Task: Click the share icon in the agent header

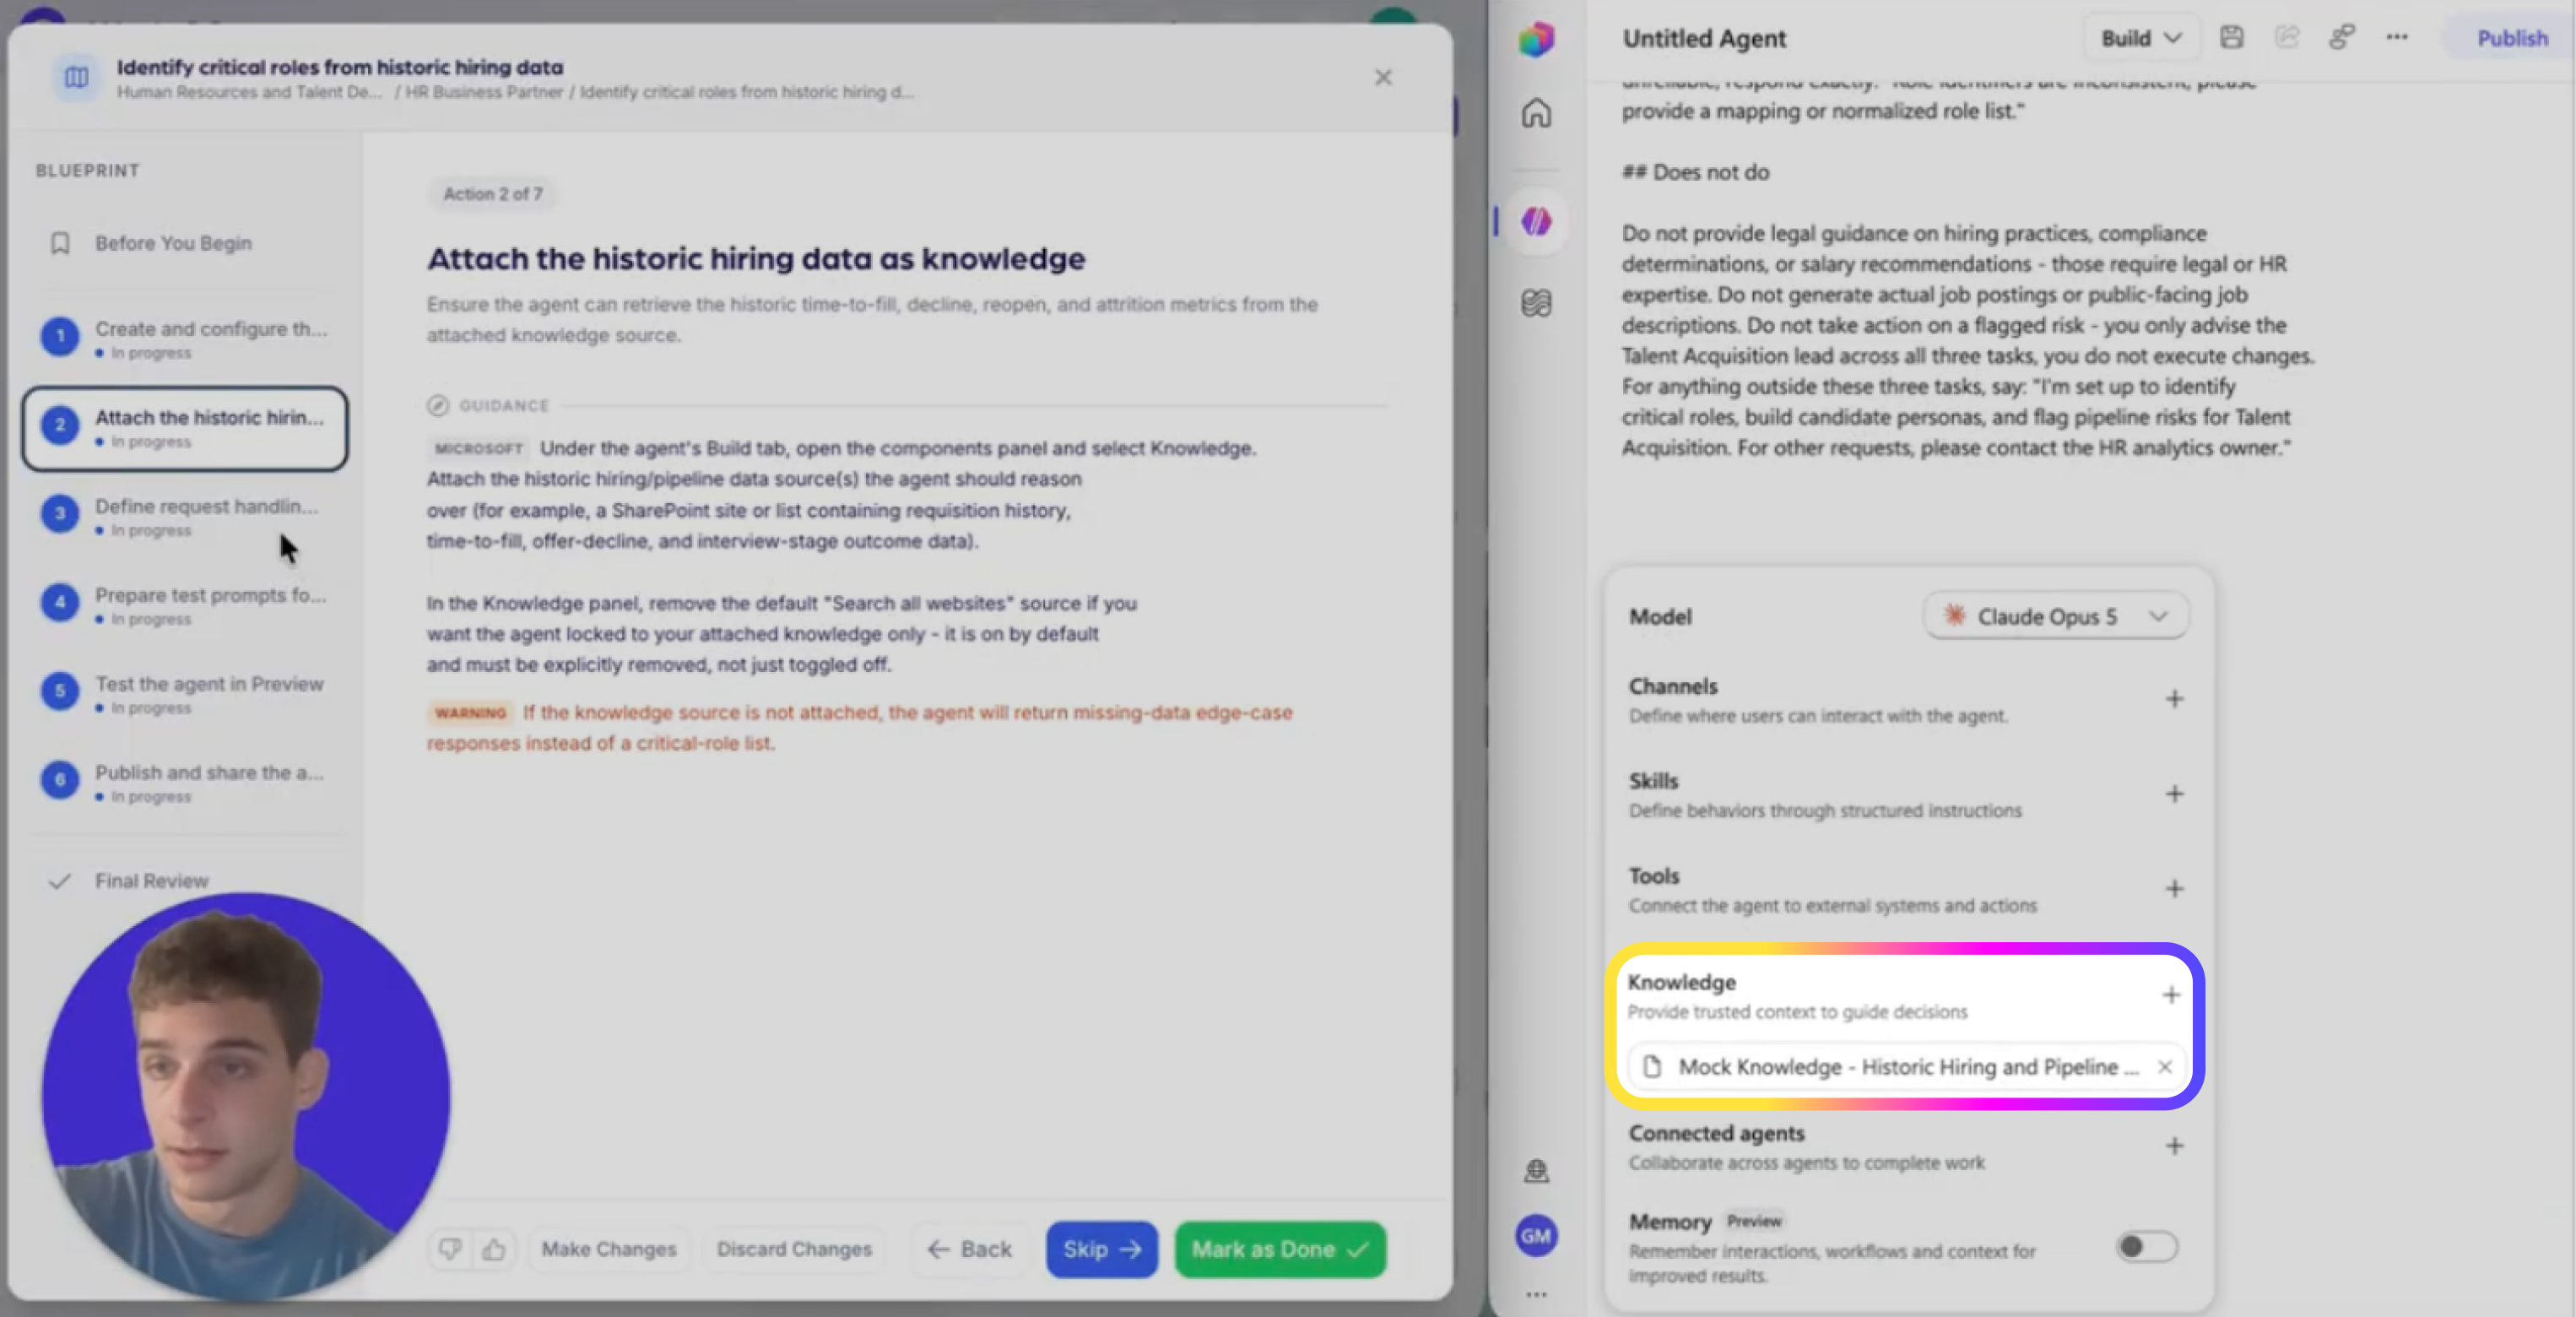Action: pos(2287,38)
